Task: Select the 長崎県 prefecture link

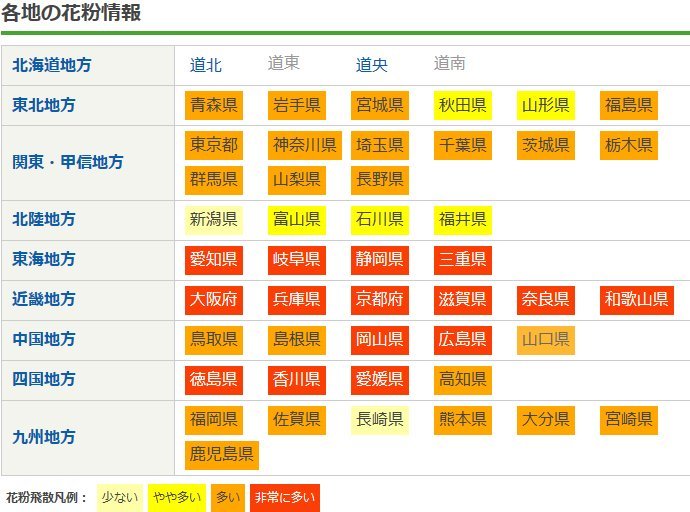Action: [x=379, y=419]
